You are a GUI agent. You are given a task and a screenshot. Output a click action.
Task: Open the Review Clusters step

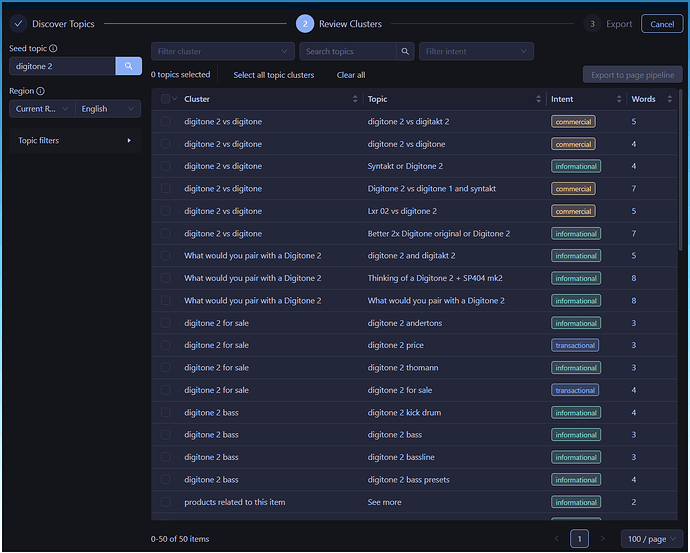coord(340,23)
